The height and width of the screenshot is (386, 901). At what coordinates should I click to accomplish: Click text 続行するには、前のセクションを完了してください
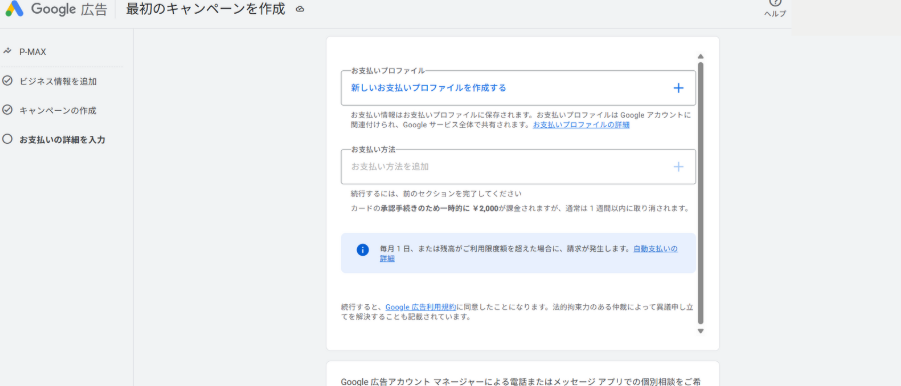[436, 194]
